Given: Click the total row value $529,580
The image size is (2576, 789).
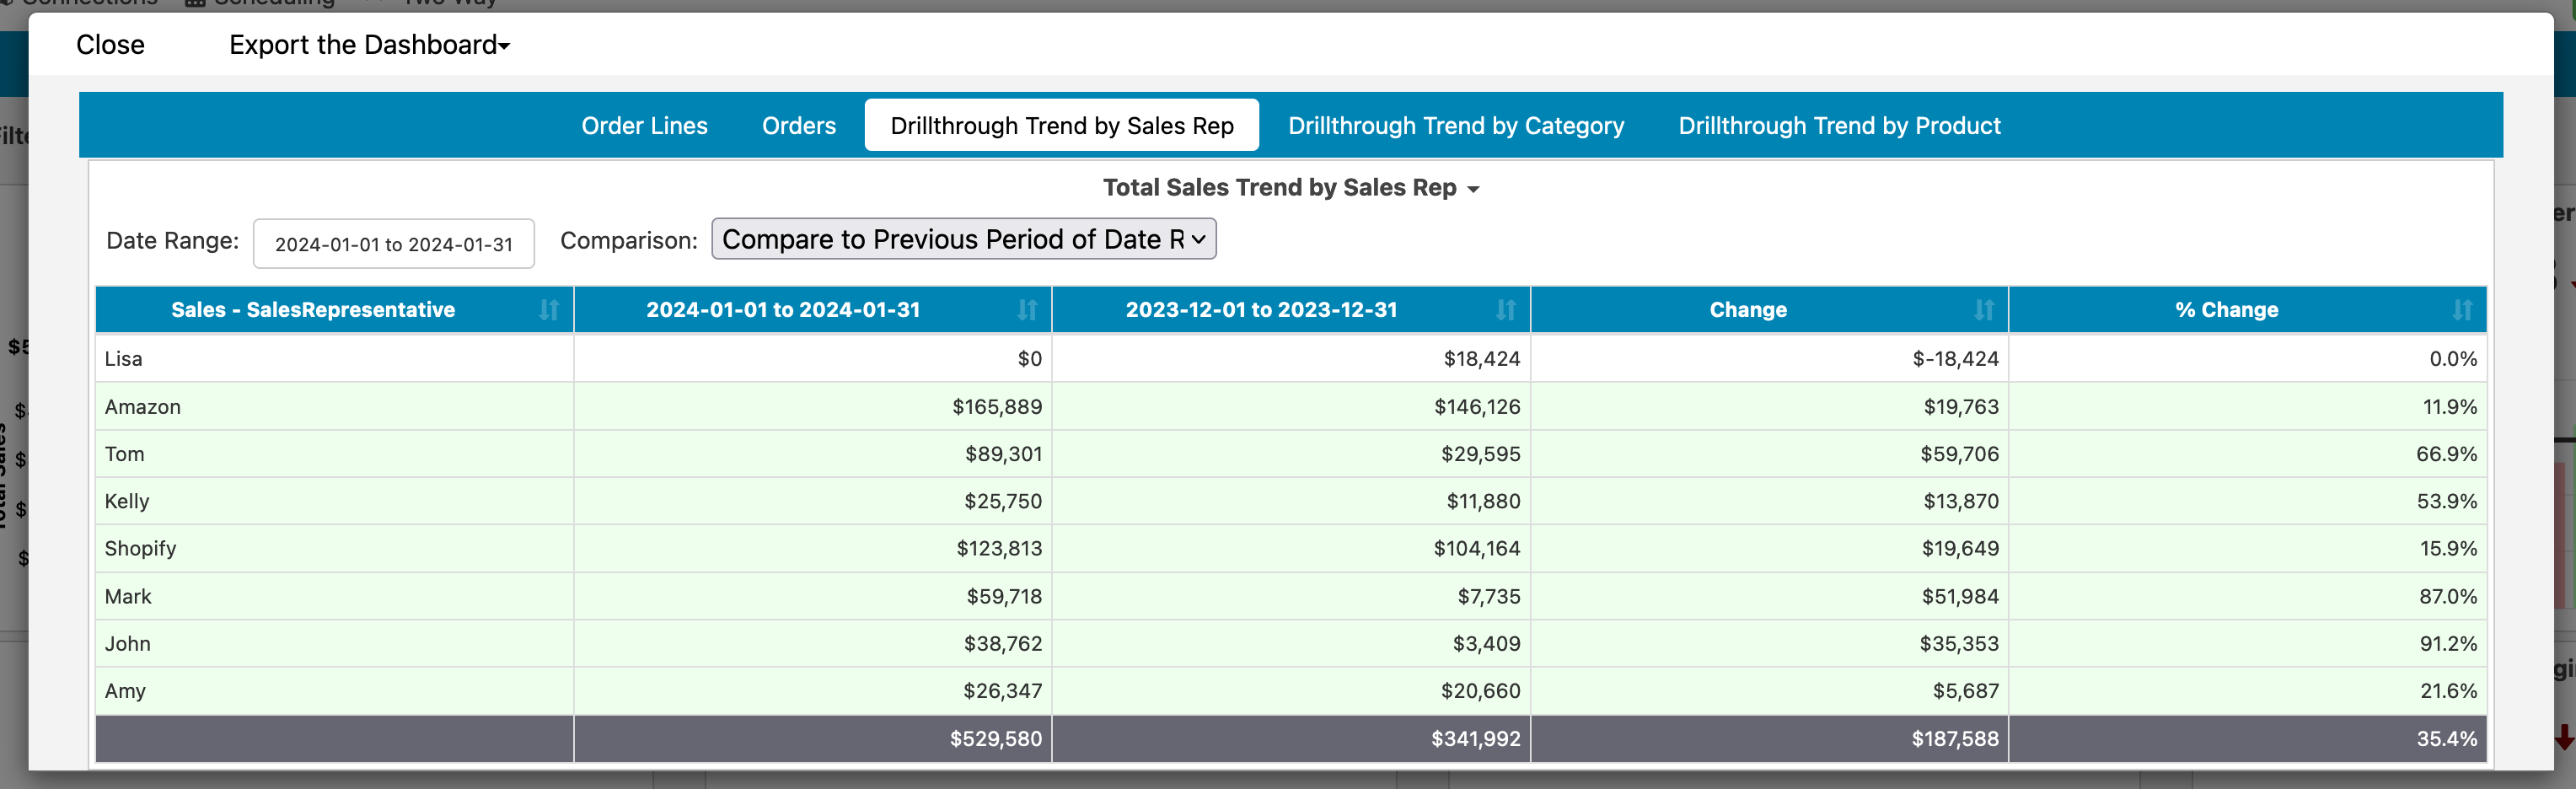Looking at the screenshot, I should click(x=995, y=739).
